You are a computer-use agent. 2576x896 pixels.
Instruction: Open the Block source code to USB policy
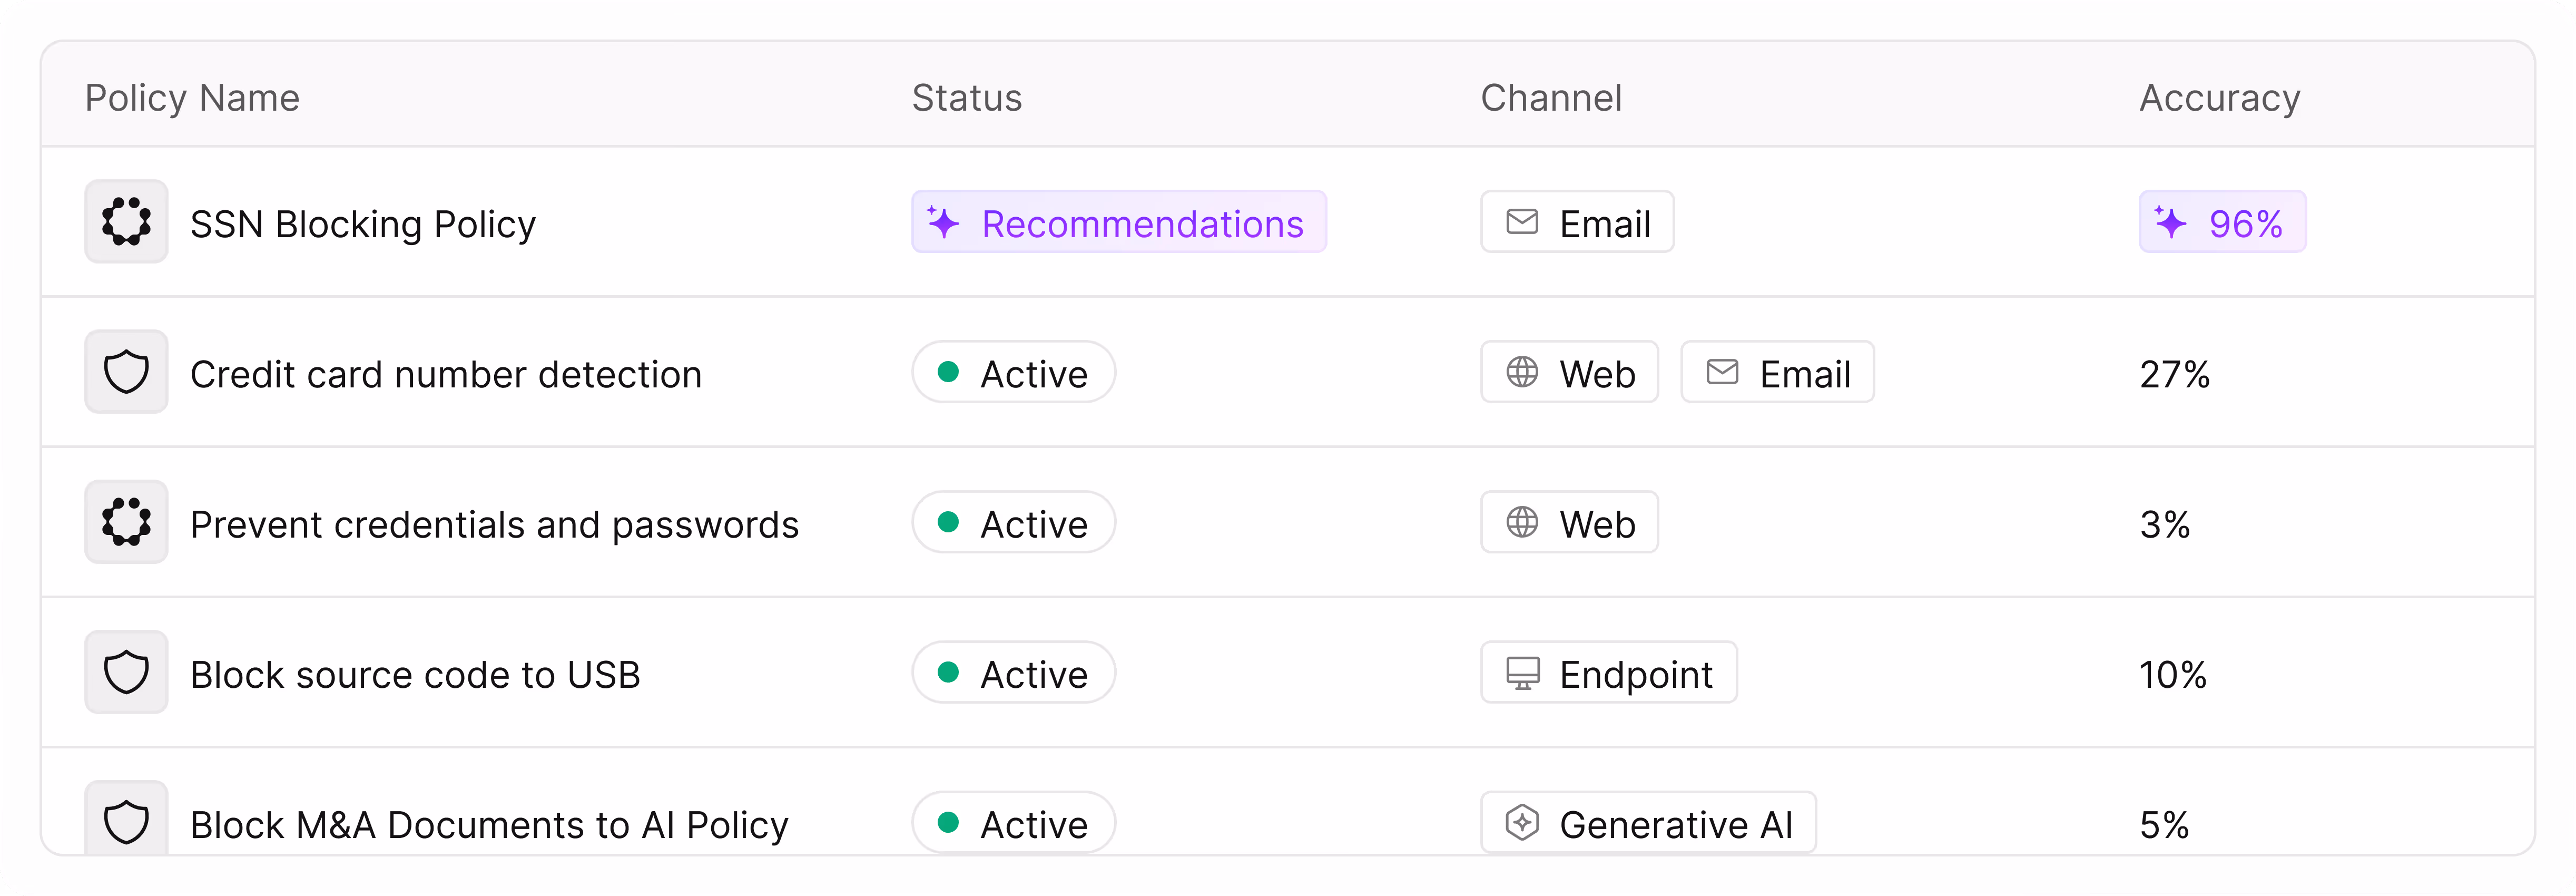415,674
